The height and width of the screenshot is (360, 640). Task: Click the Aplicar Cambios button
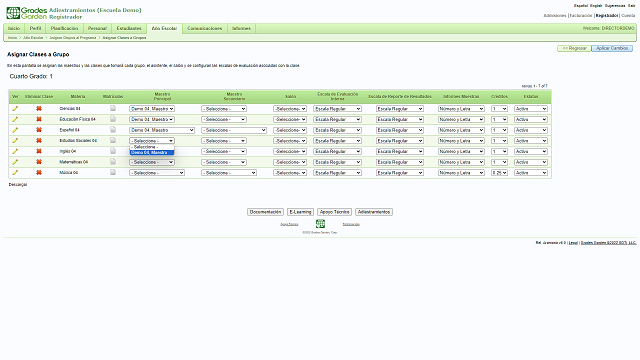[x=612, y=48]
